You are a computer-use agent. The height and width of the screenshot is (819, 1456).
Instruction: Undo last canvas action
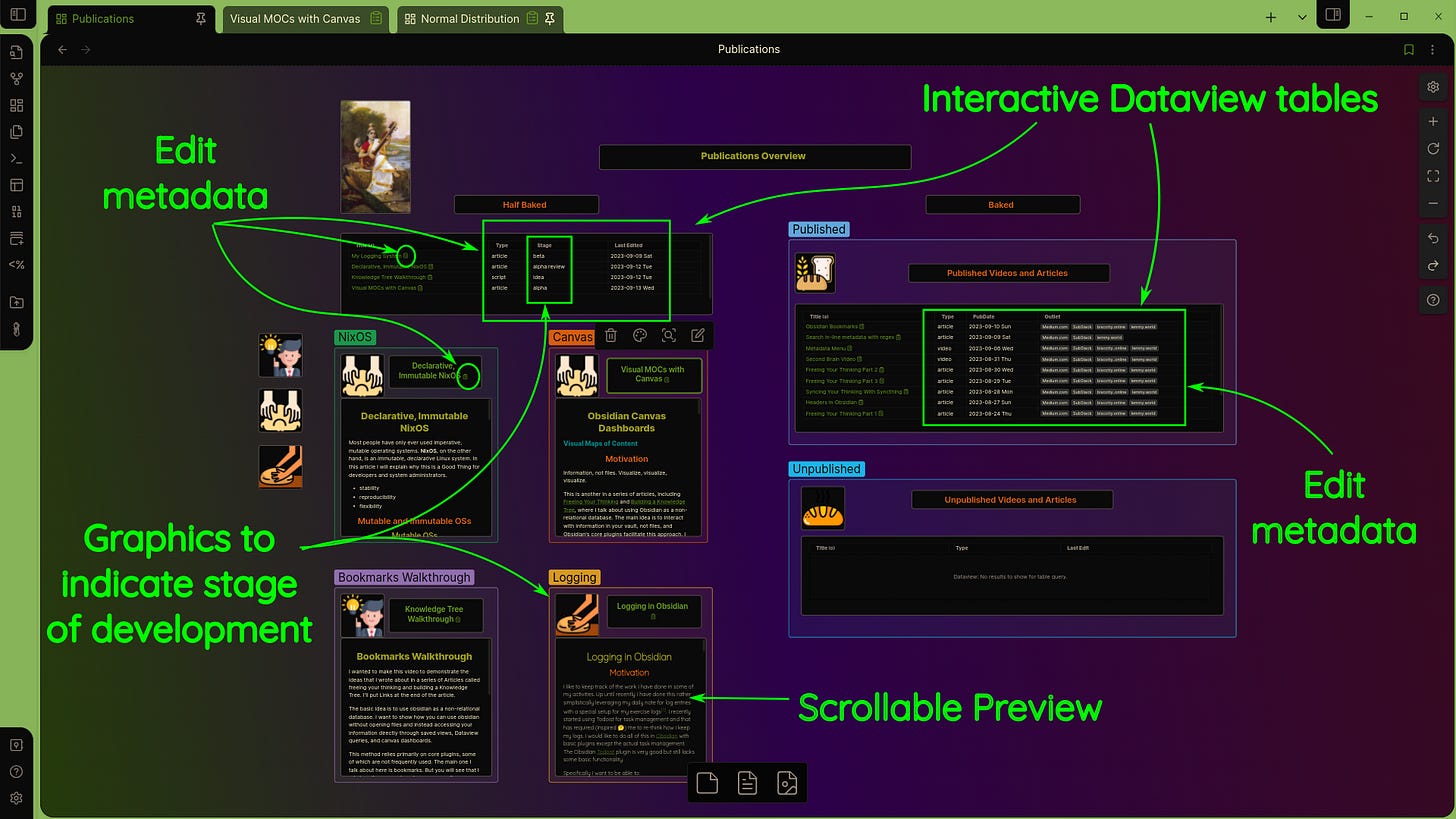tap(1433, 238)
